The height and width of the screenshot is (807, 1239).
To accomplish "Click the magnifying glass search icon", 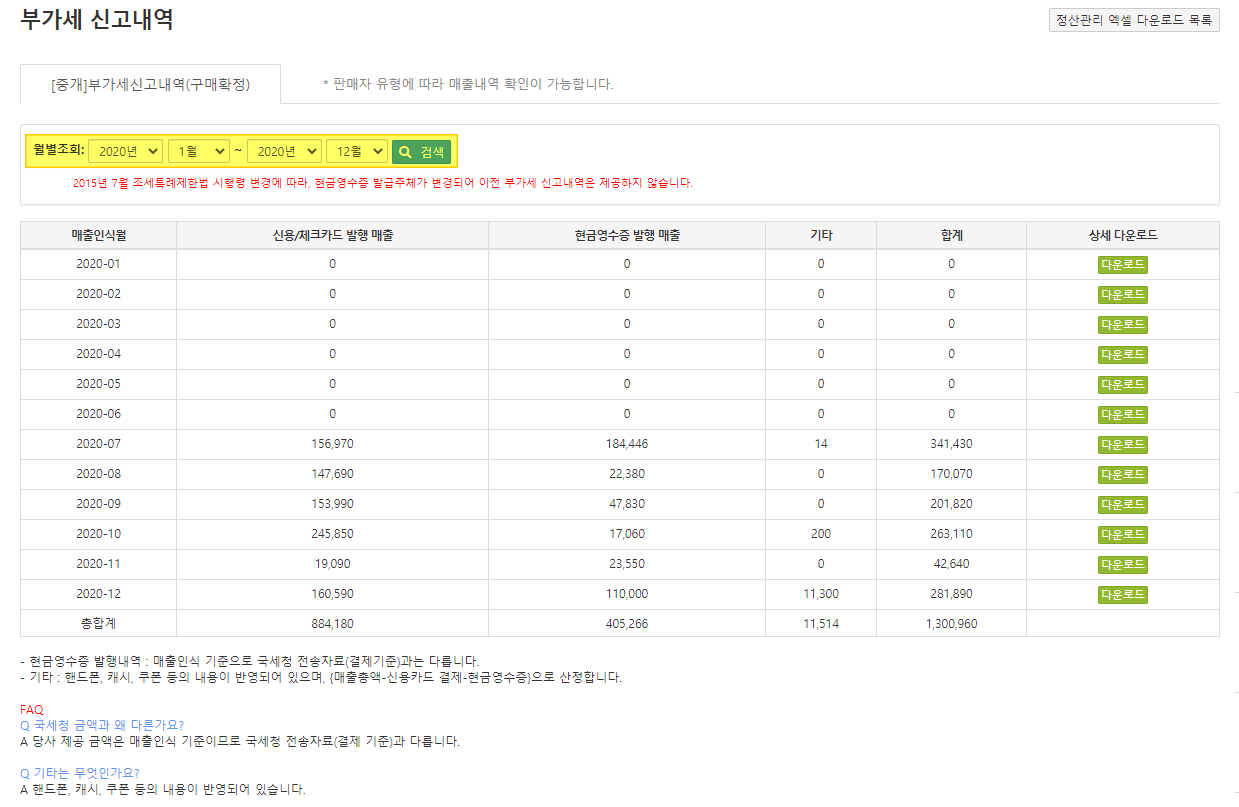I will click(x=402, y=151).
